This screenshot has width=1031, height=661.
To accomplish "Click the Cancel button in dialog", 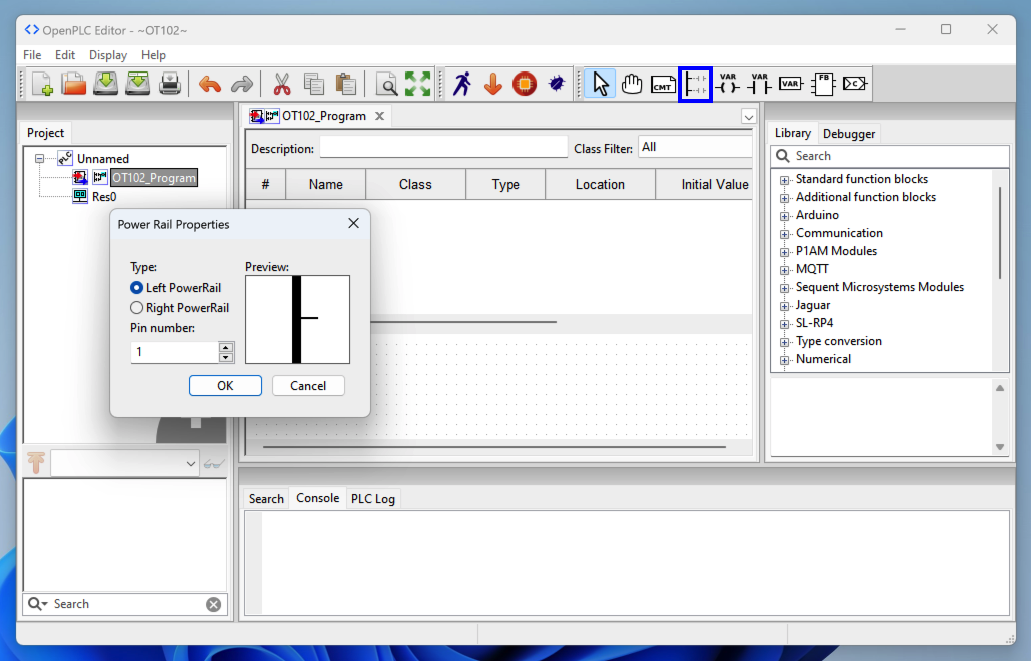I will coord(308,386).
